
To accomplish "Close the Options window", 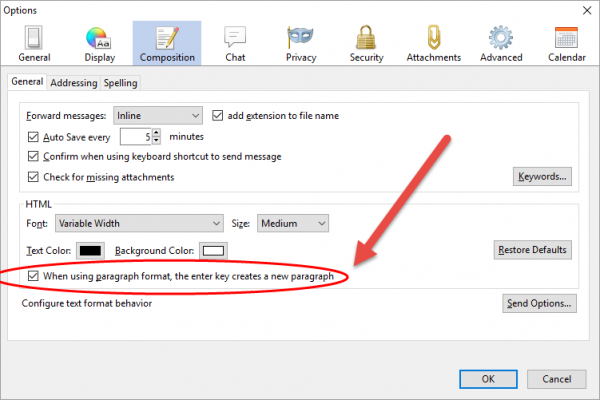I will [x=587, y=10].
